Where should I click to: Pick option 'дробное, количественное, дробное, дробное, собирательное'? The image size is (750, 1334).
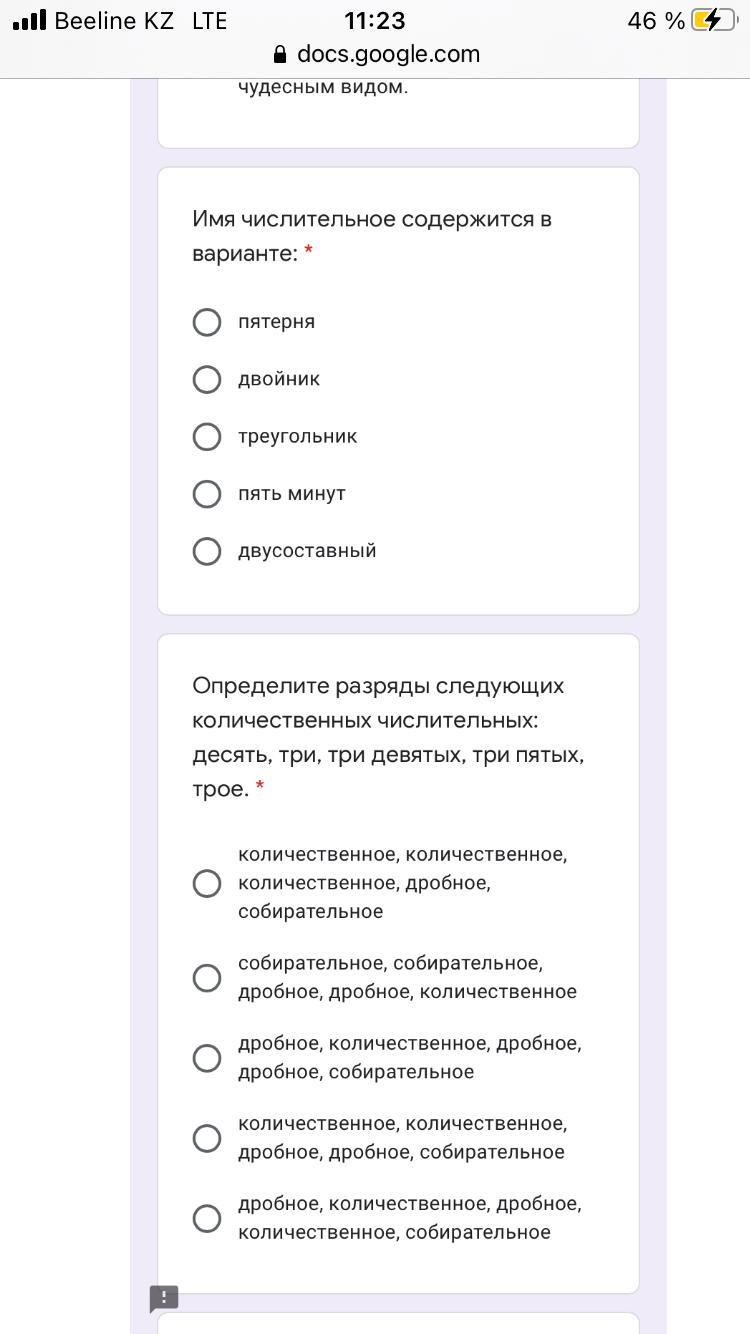(x=207, y=1058)
